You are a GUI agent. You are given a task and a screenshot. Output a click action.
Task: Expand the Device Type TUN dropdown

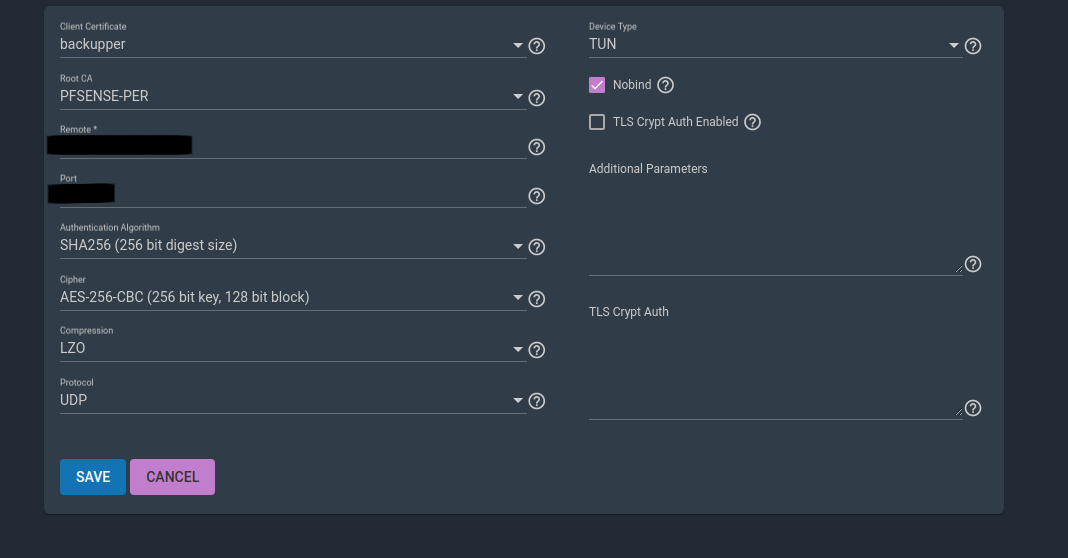(x=775, y=44)
